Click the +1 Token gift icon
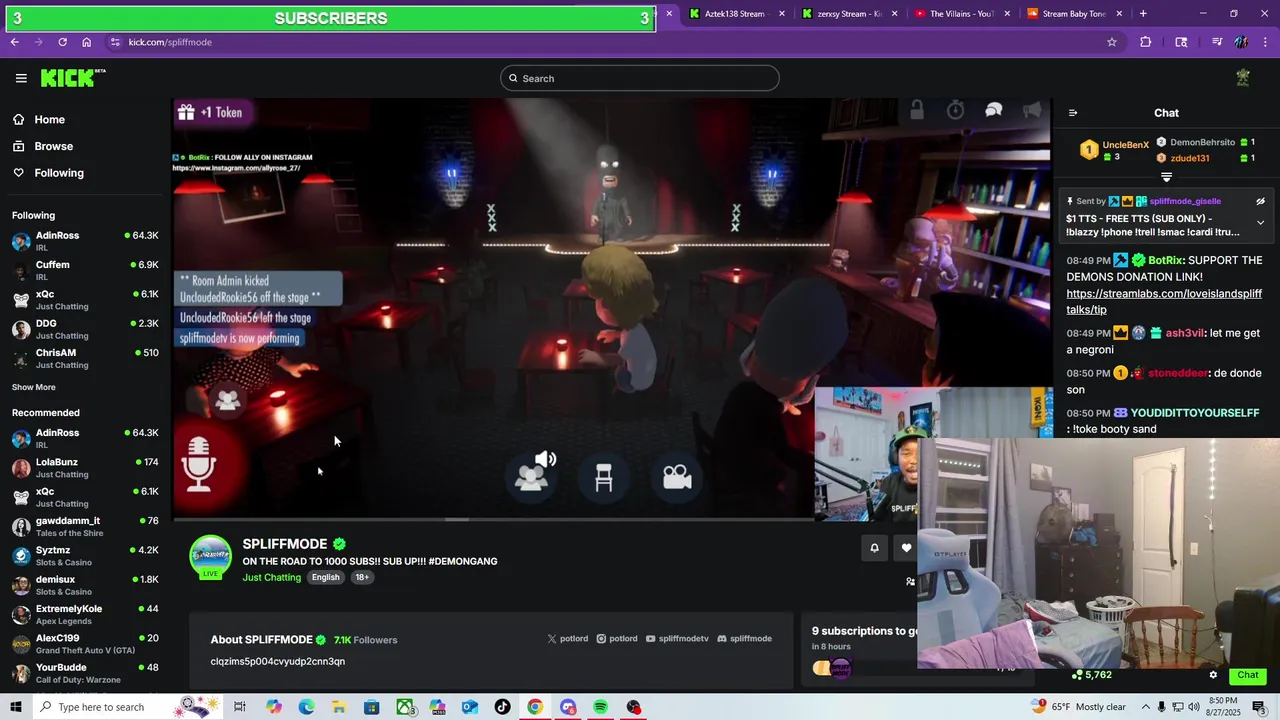This screenshot has height=720, width=1280. (x=186, y=112)
